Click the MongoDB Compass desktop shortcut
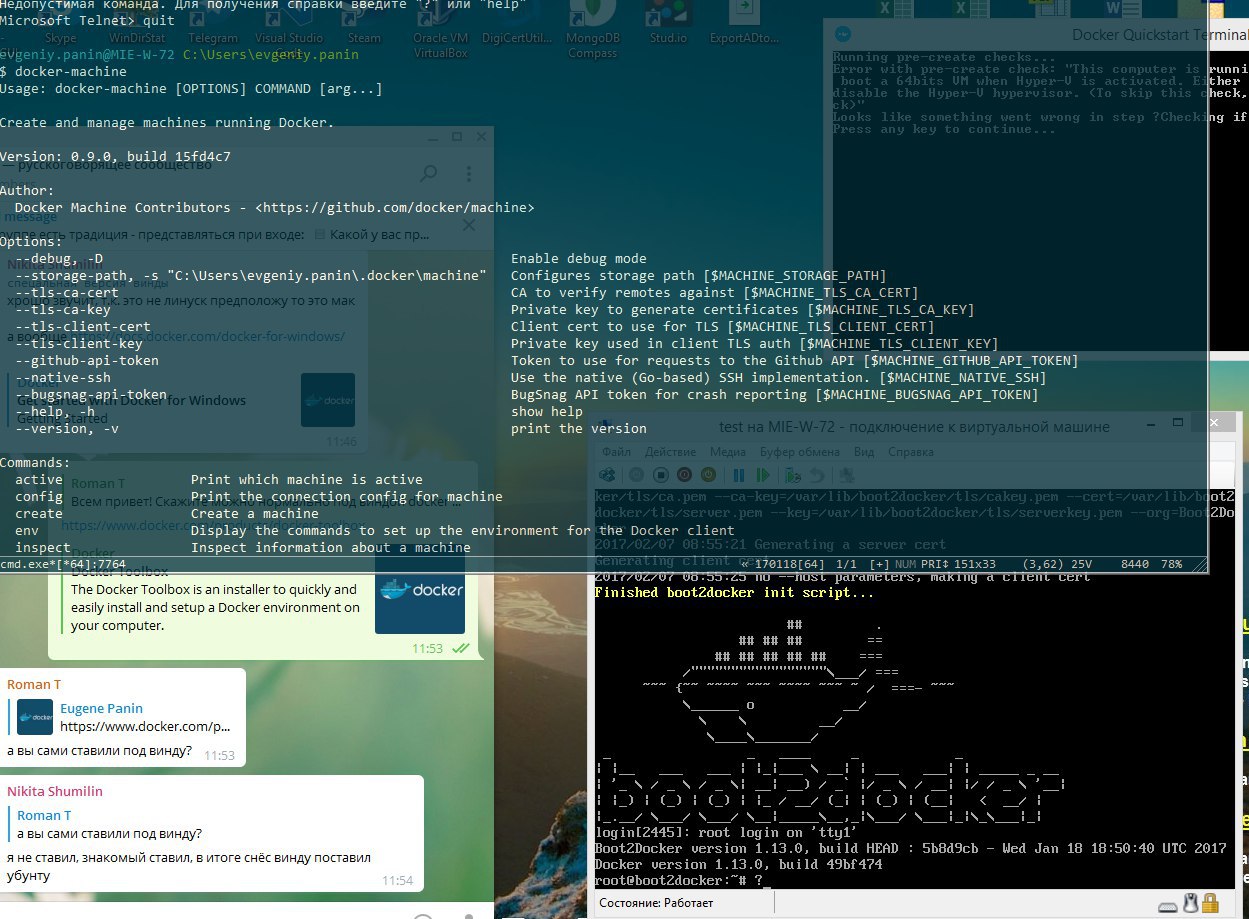This screenshot has height=919, width=1249. (x=593, y=30)
